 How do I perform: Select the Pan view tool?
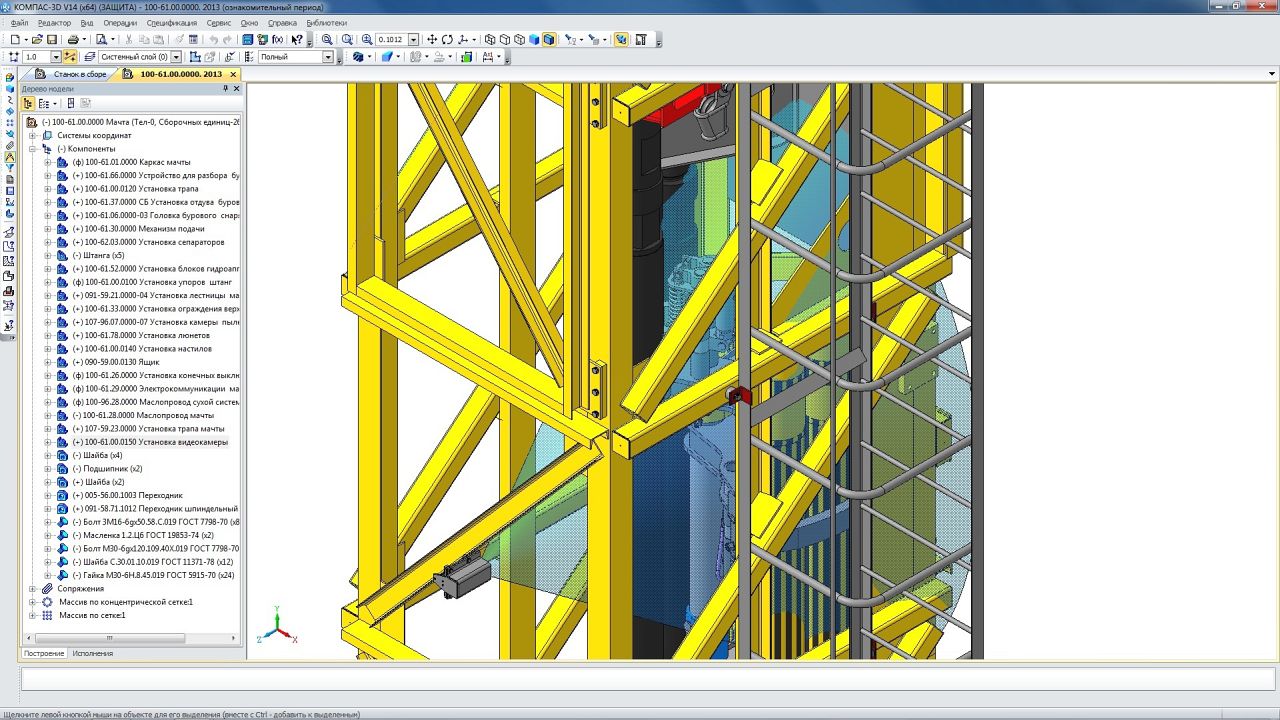pyautogui.click(x=432, y=40)
